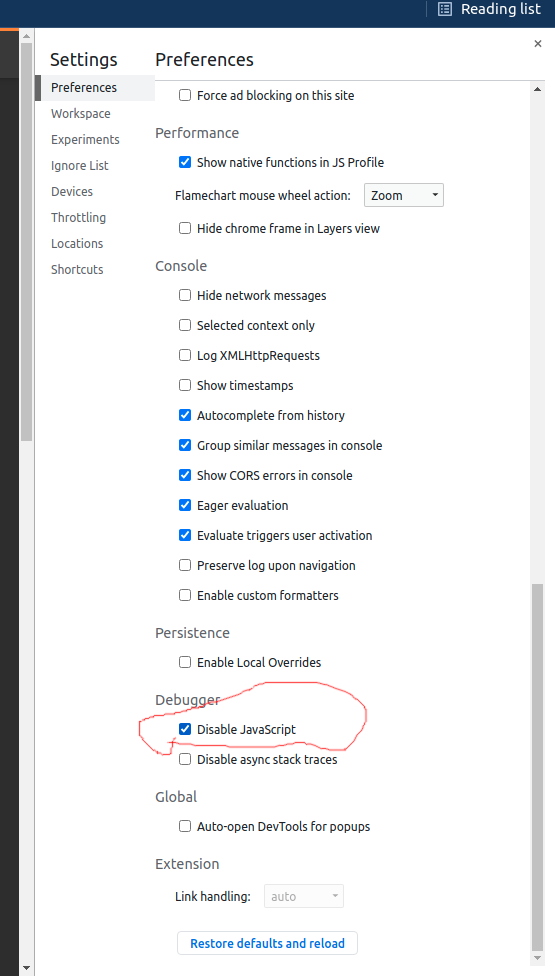Disable Group similar messages in console
Screen dimensions: 555x976
[x=185, y=446]
